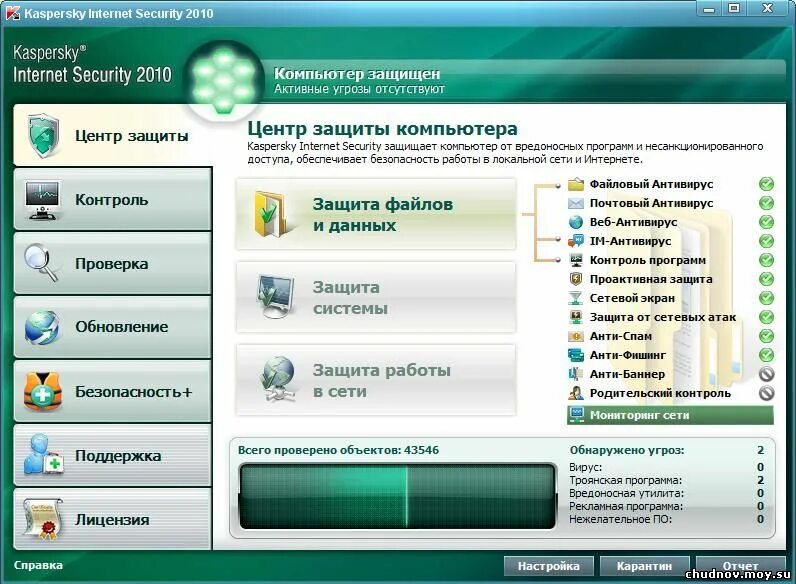
Task: Click the Защита от сетевых атак icon
Action: [576, 317]
